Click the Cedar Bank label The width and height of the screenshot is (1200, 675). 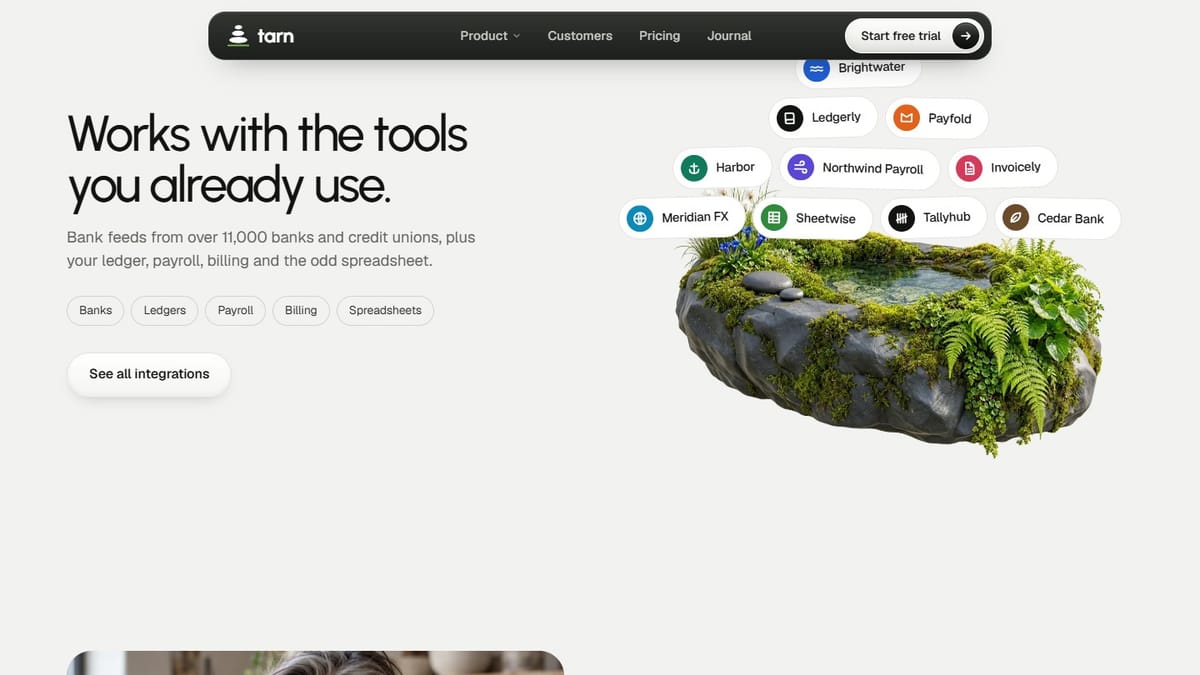(1071, 218)
